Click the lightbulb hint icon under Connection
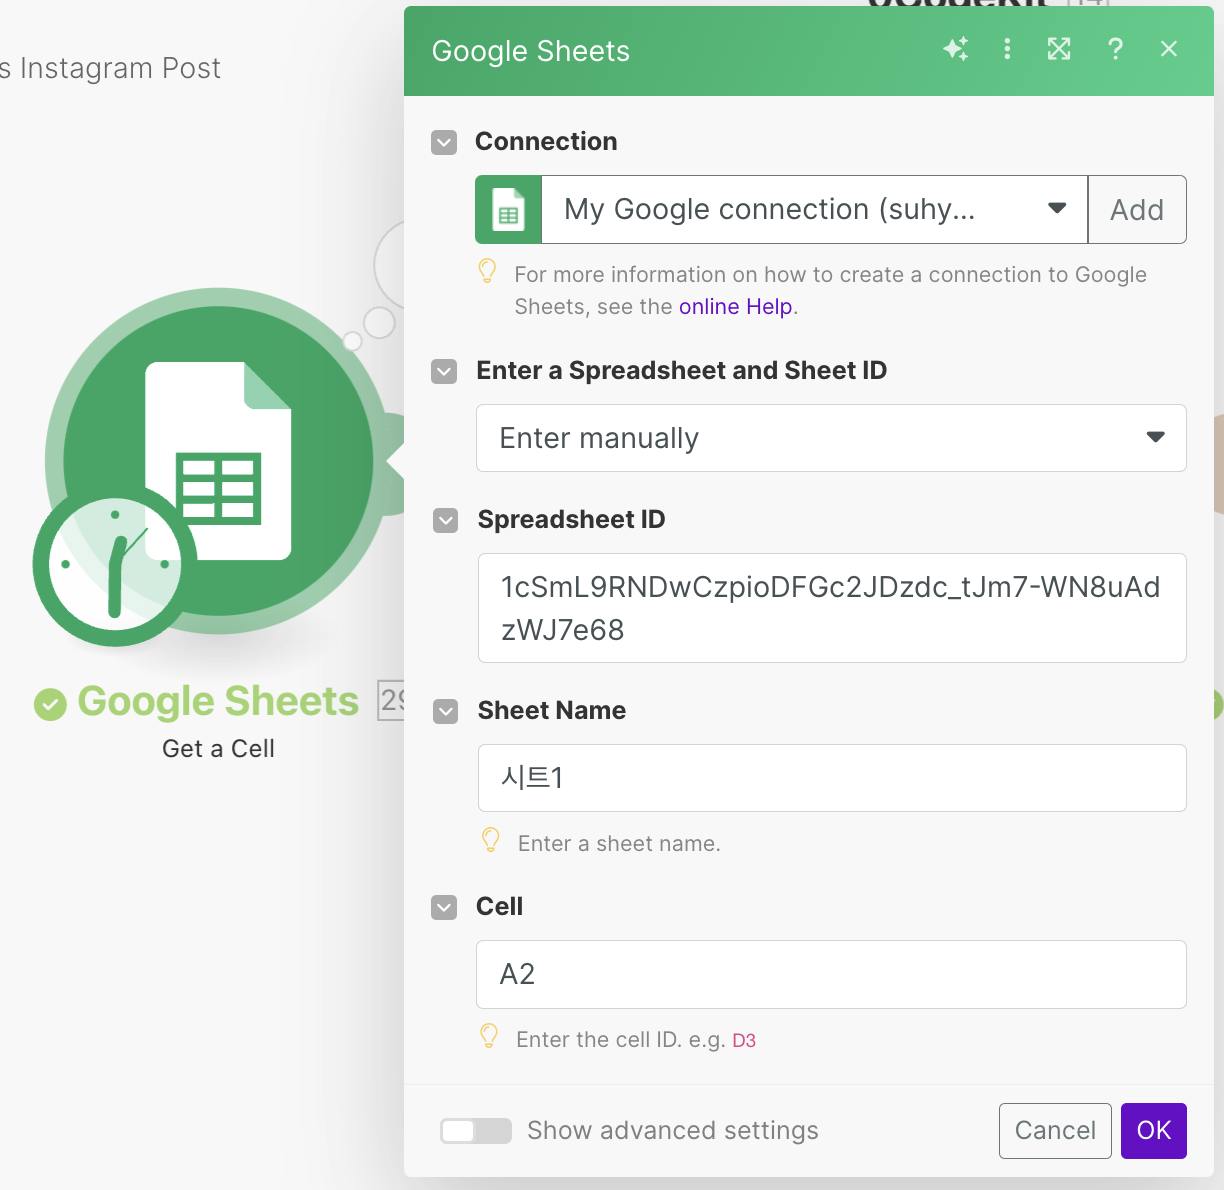The width and height of the screenshot is (1224, 1190). 487,271
